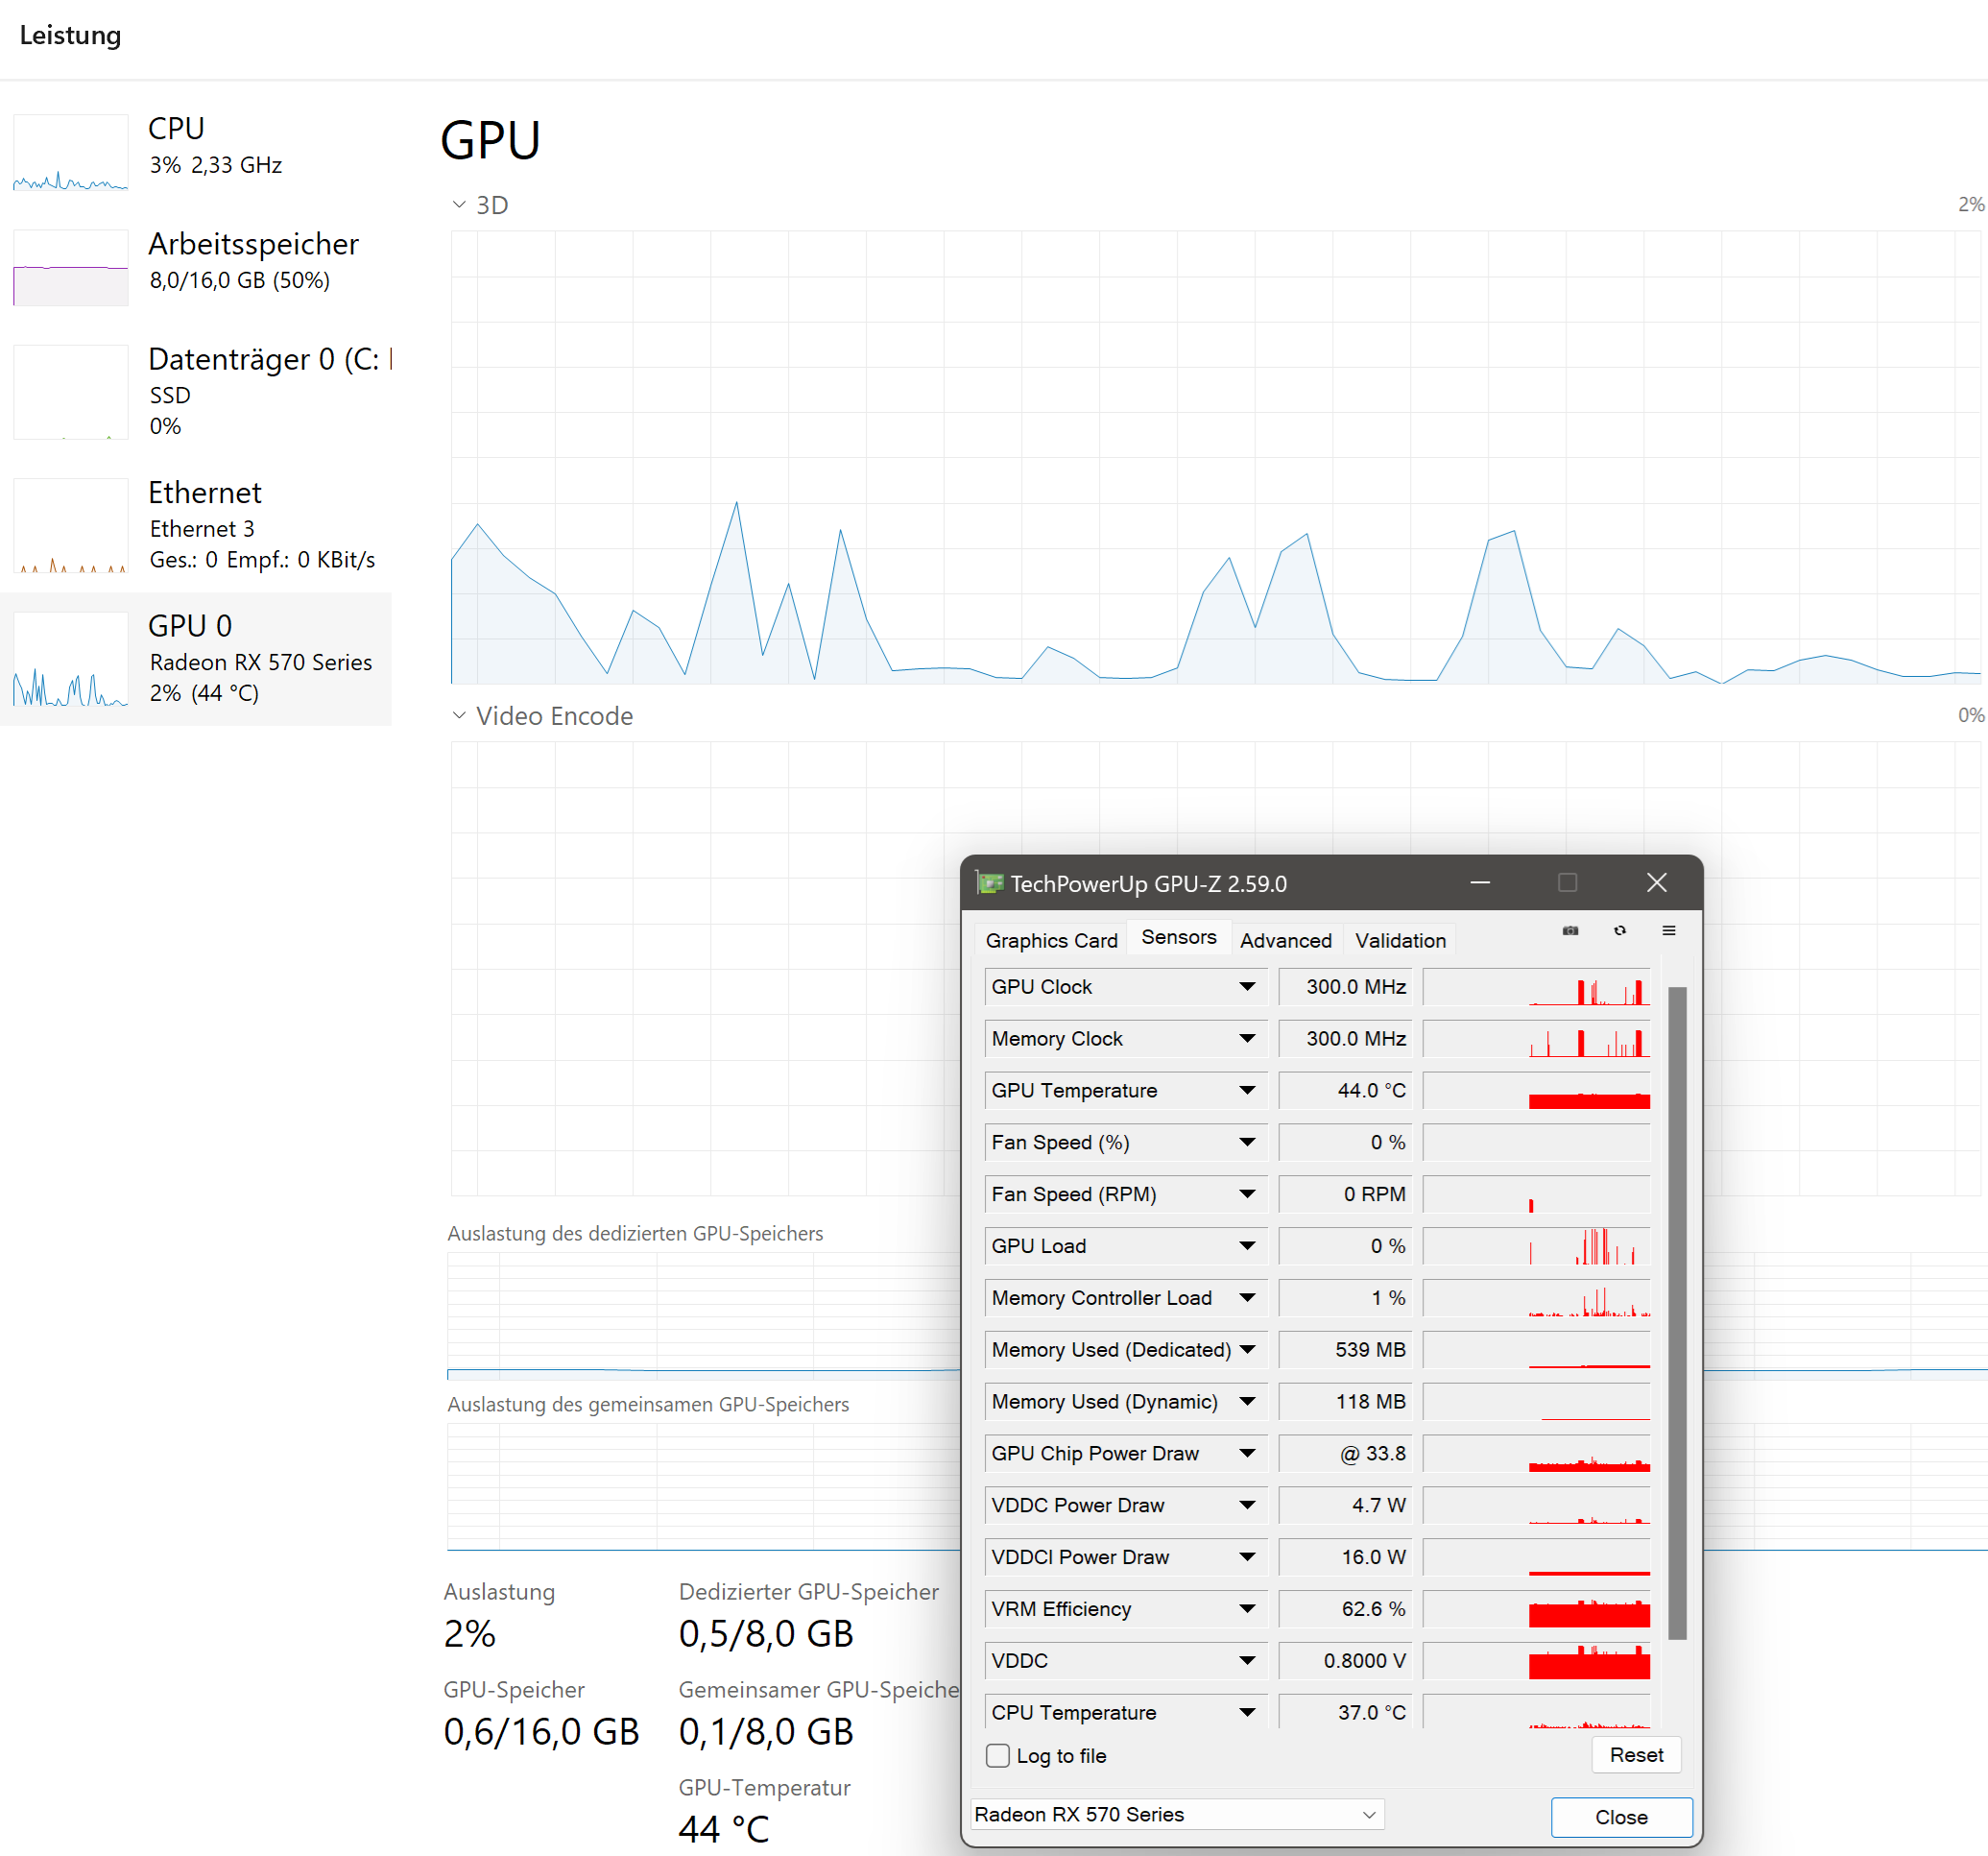
Task: Select the CPU performance thumbnail graph
Action: point(70,153)
